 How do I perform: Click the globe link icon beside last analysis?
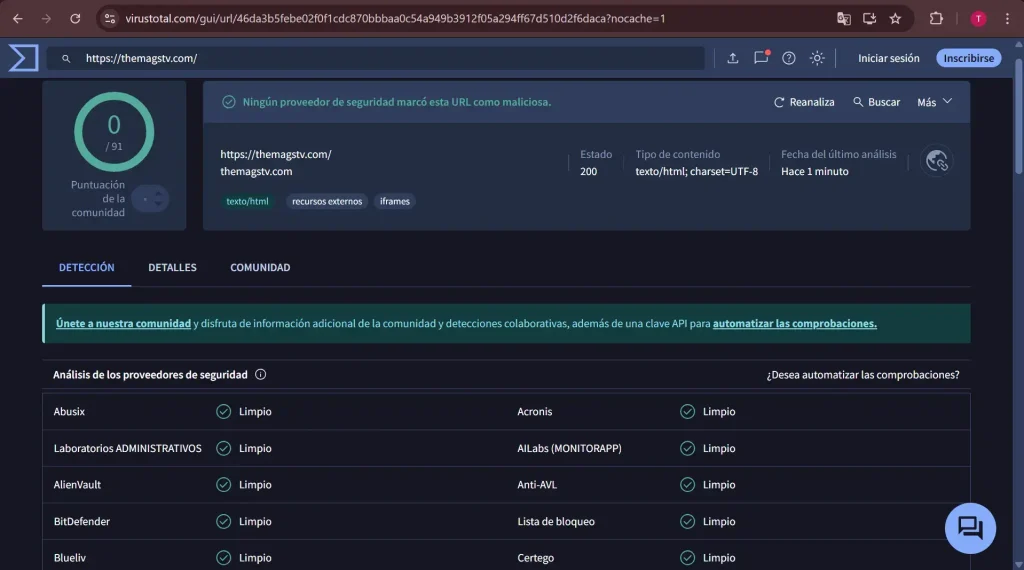936,161
